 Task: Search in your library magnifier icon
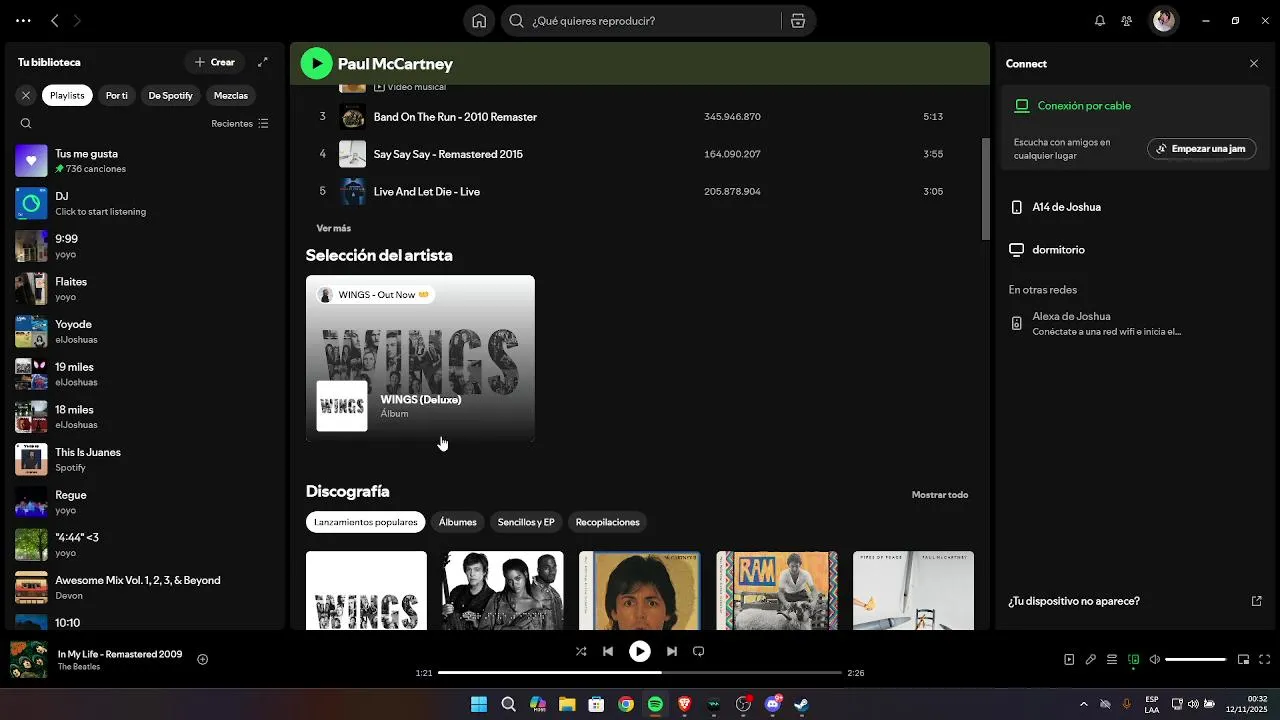(x=26, y=124)
